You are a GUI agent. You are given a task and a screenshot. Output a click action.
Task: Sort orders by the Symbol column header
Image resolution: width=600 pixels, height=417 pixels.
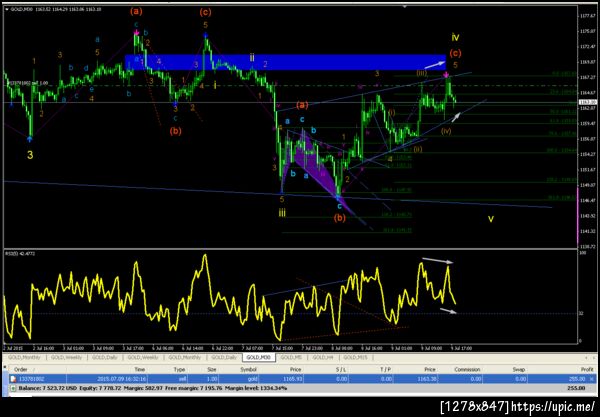click(x=248, y=369)
